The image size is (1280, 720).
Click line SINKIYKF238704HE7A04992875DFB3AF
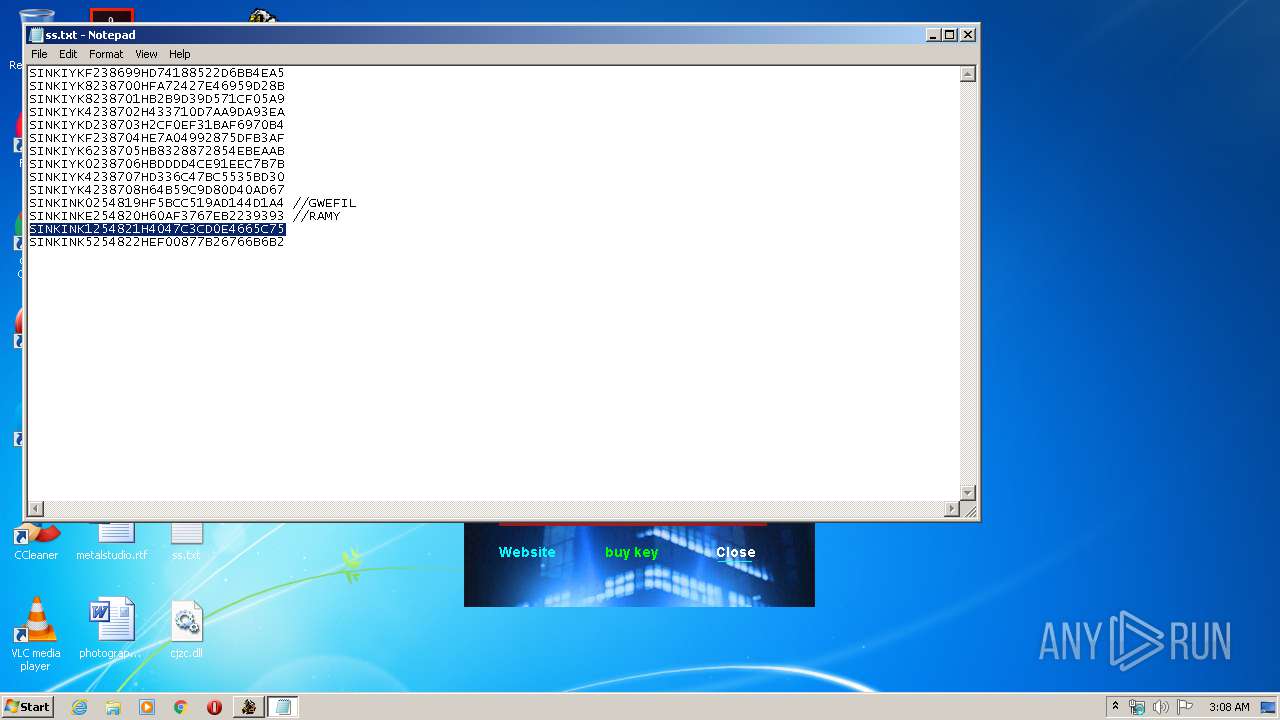(157, 138)
